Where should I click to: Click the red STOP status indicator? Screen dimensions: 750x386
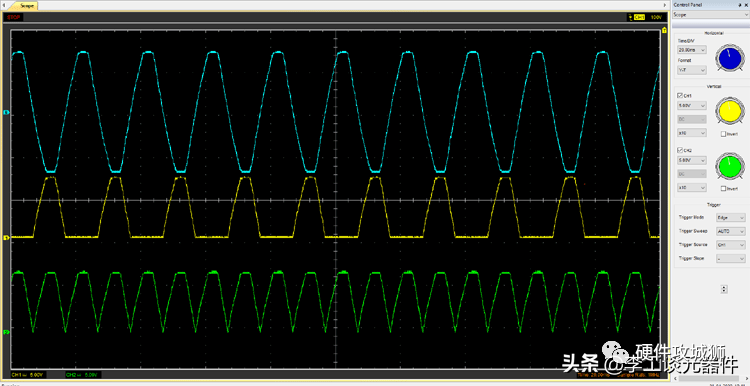pyautogui.click(x=12, y=17)
